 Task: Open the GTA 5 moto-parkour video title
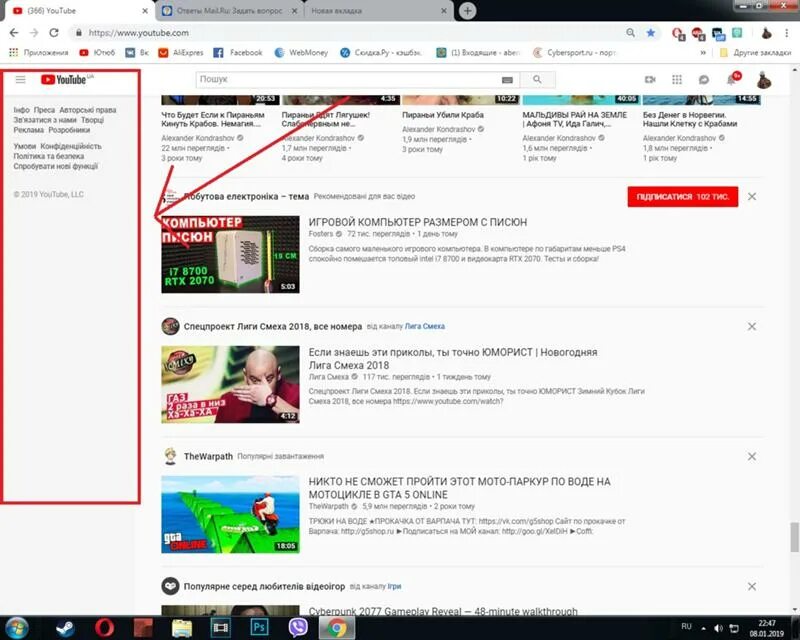tap(459, 488)
